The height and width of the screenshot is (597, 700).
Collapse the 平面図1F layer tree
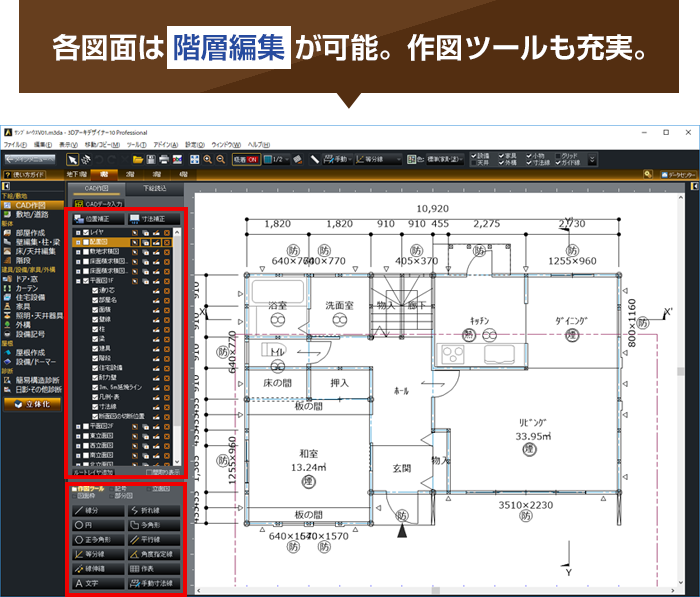click(77, 281)
